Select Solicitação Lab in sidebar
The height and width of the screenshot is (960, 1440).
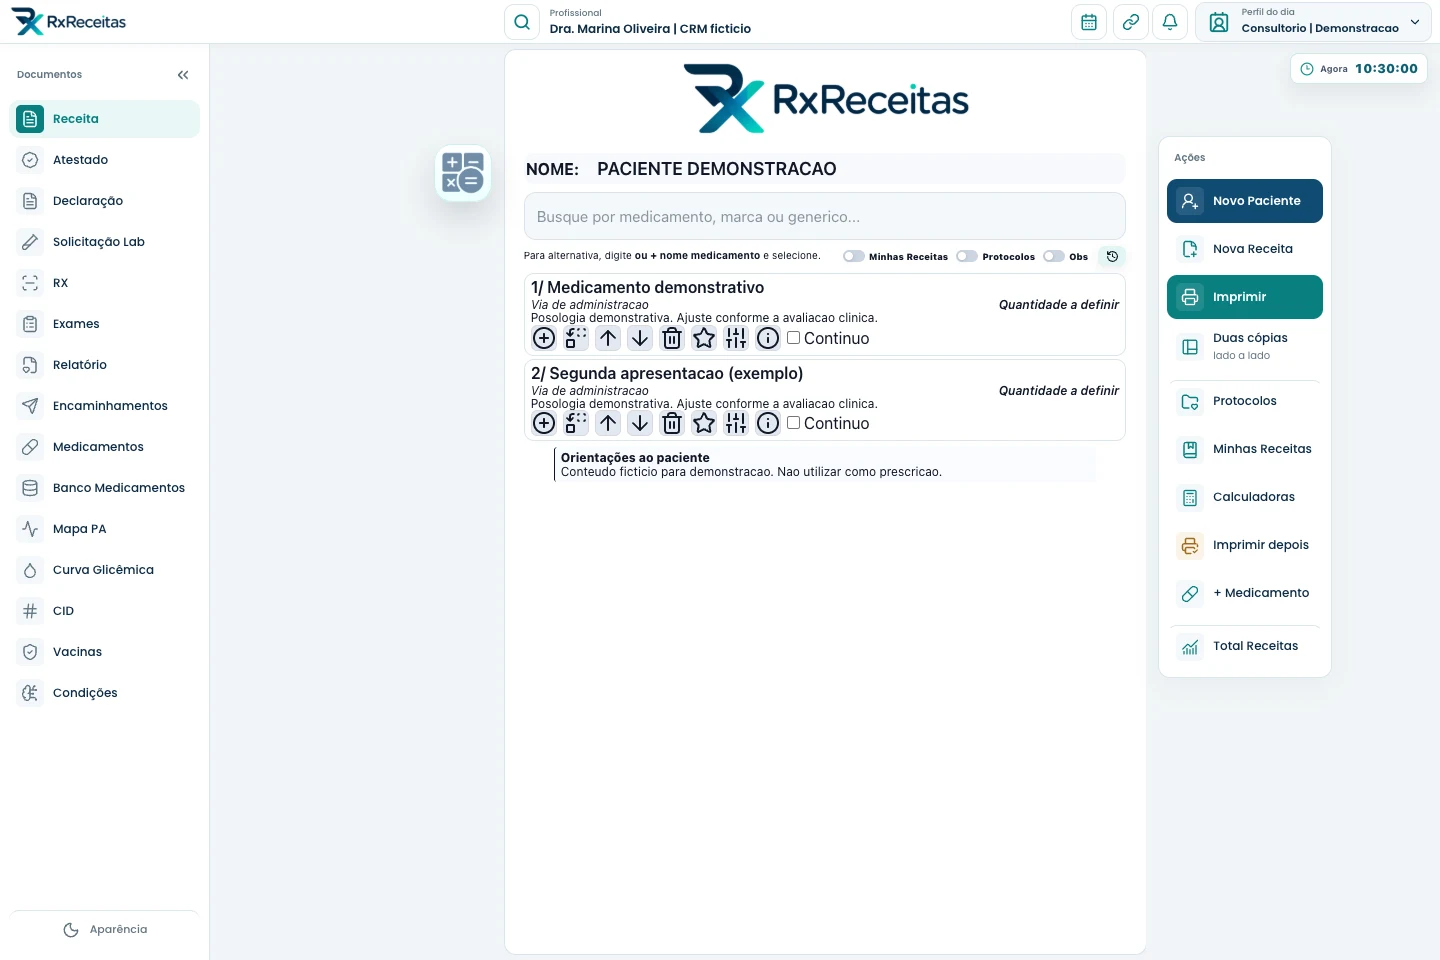click(x=104, y=242)
